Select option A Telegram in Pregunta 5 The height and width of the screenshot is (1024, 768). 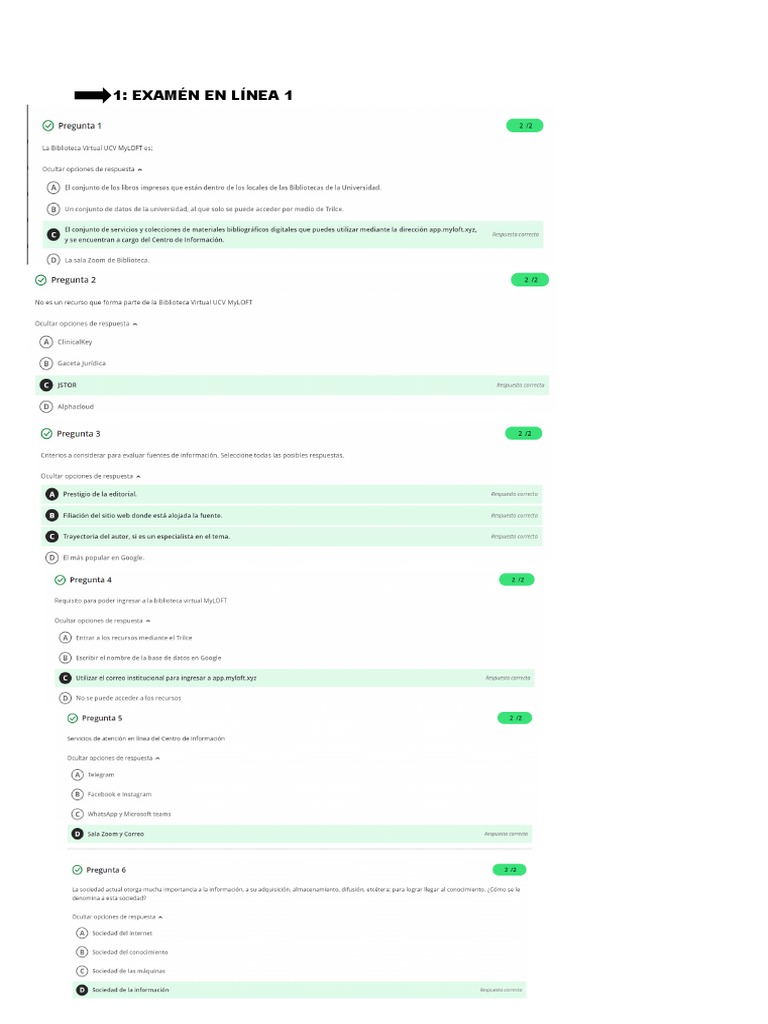[x=78, y=775]
